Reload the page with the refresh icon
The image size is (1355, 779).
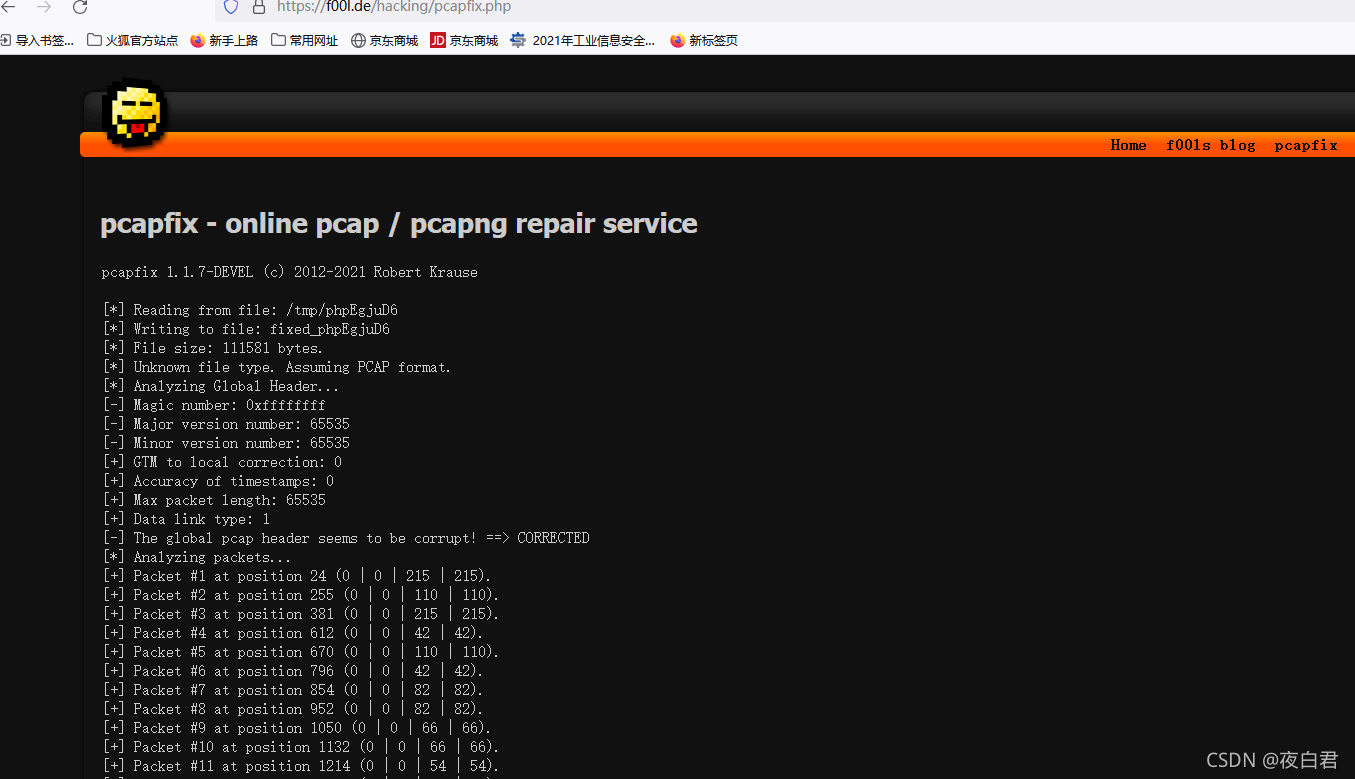click(80, 7)
